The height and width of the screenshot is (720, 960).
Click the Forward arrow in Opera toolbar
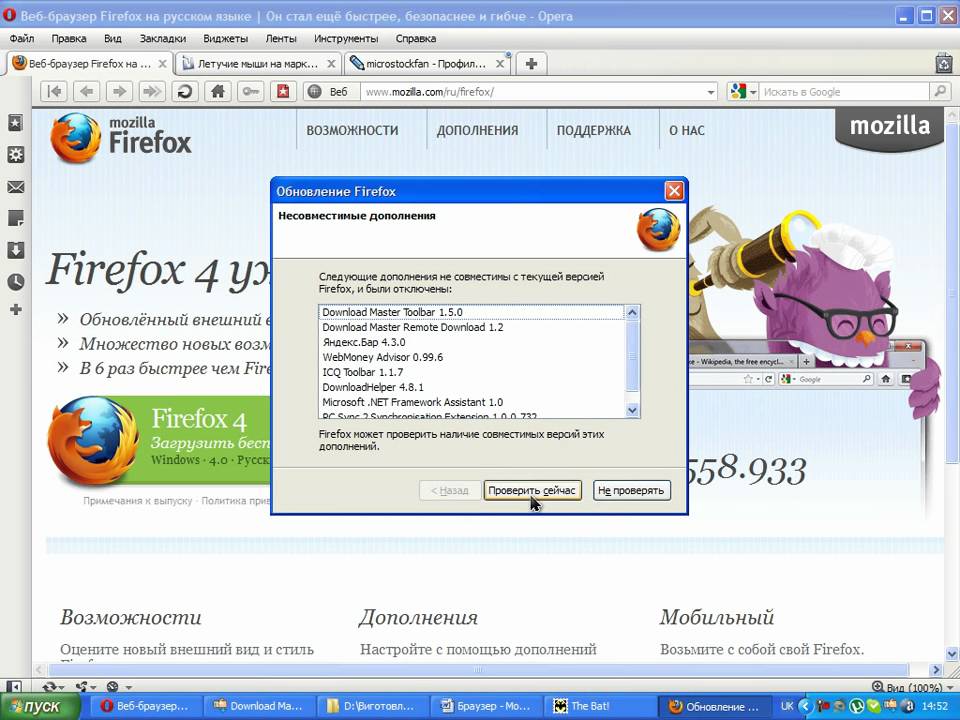(x=119, y=92)
